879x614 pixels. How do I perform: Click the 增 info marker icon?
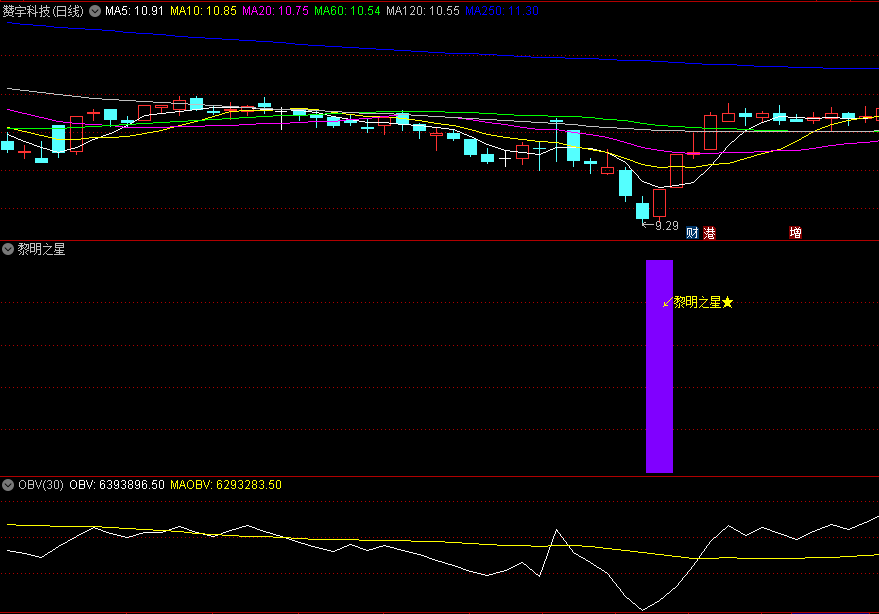pos(795,232)
